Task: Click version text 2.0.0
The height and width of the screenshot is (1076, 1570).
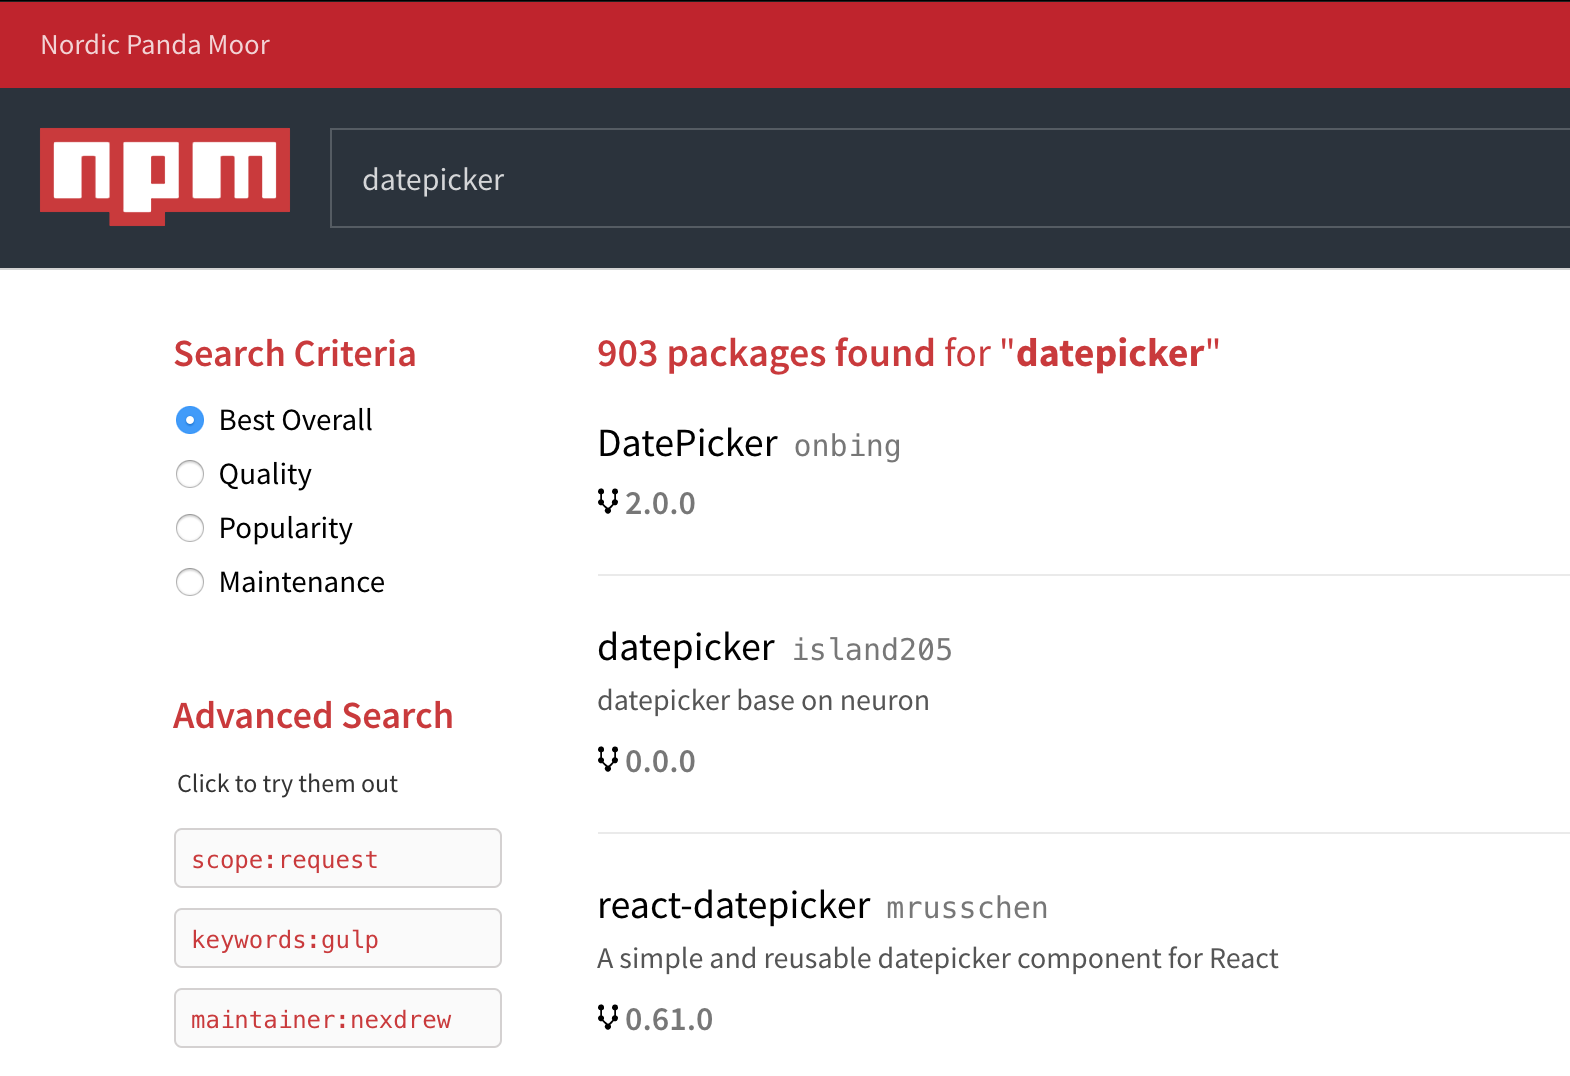Action: click(x=660, y=503)
